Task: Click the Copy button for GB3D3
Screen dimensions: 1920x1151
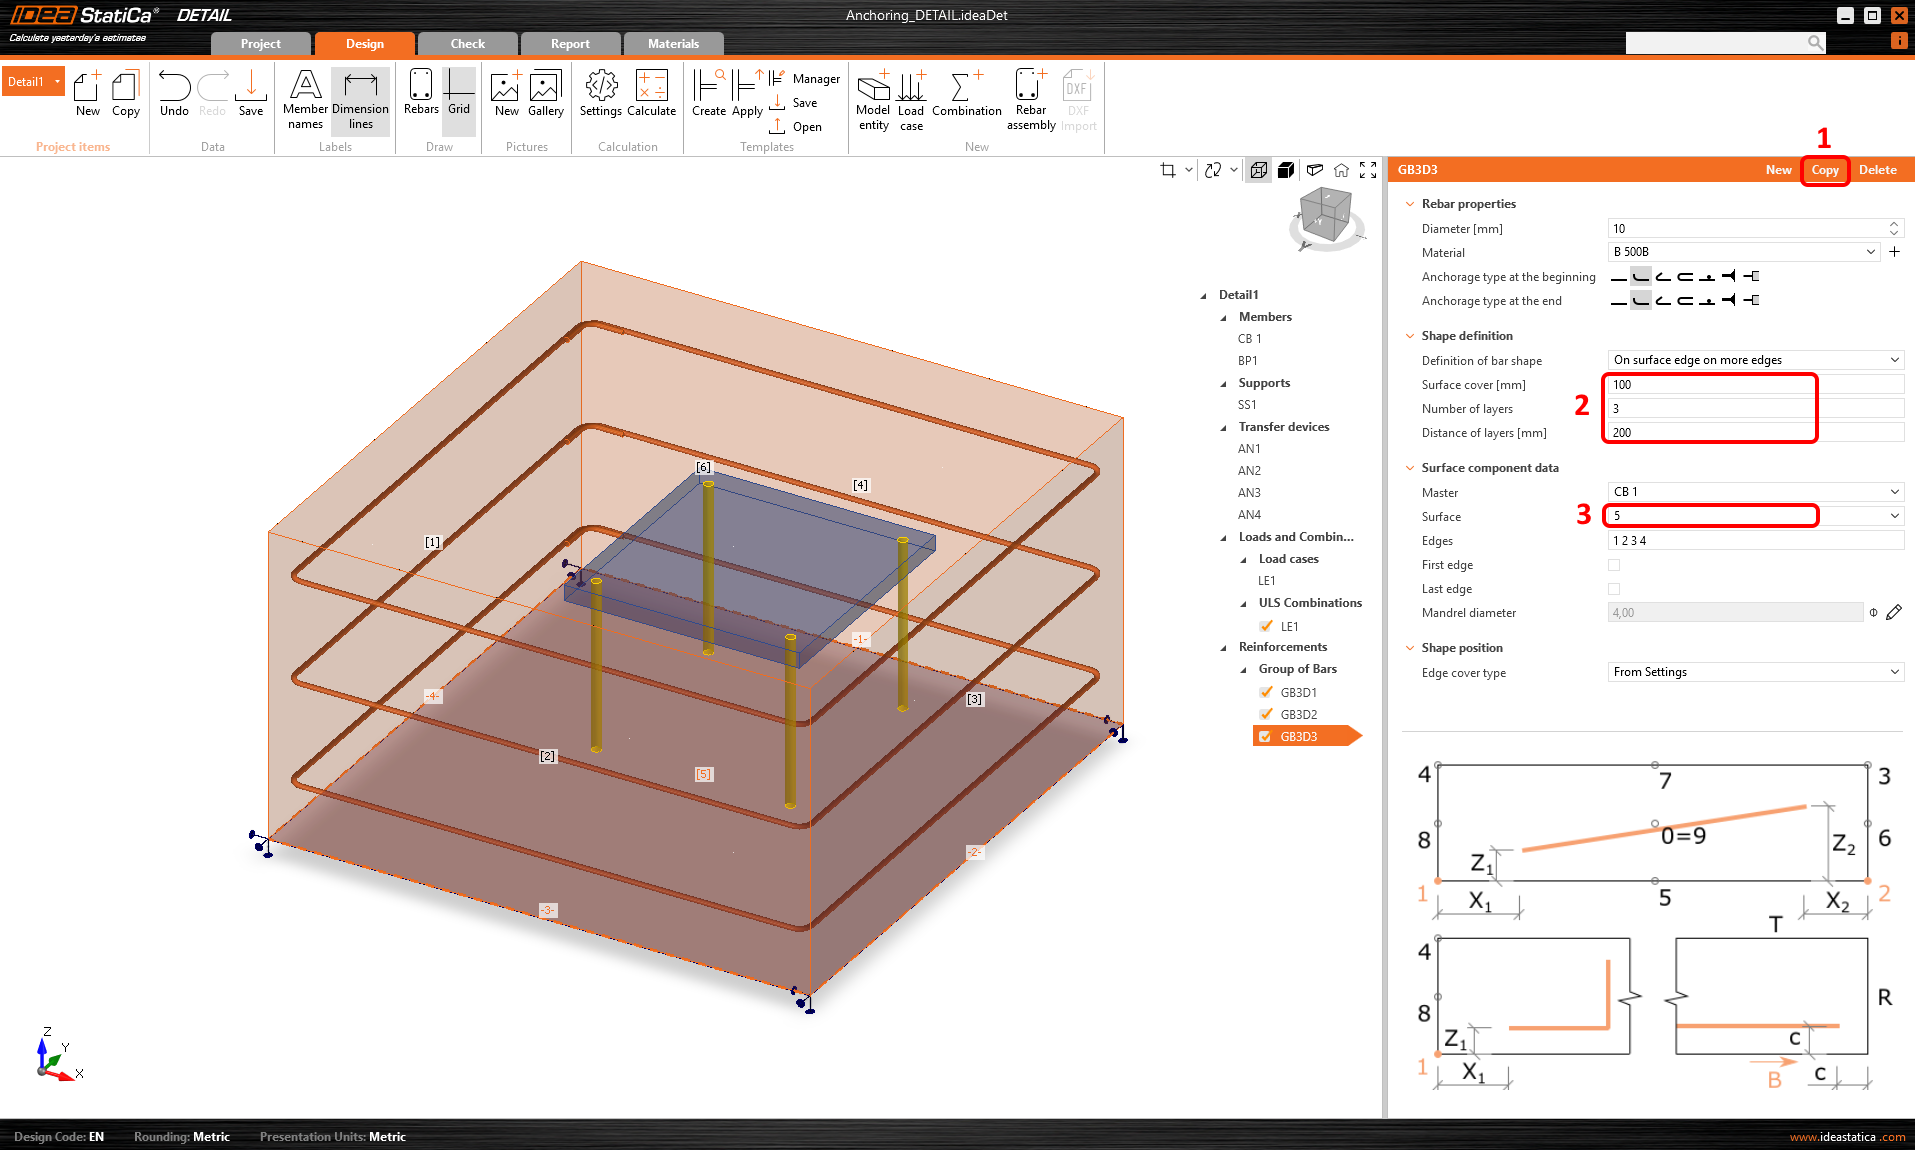Action: click(x=1824, y=170)
